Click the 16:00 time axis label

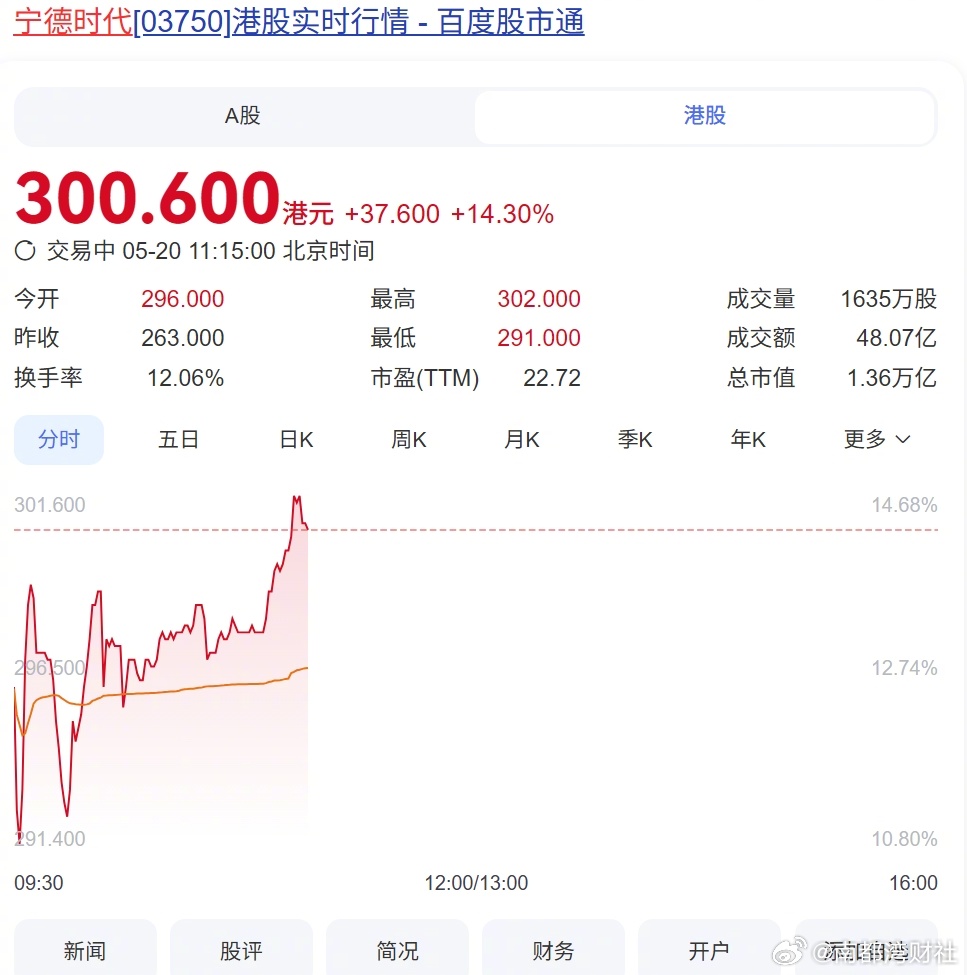[913, 883]
